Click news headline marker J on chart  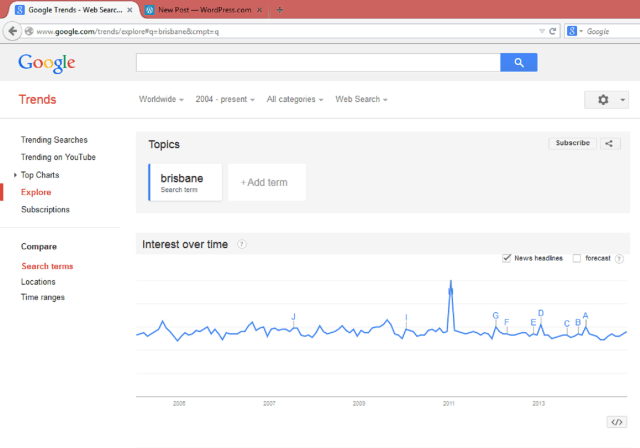coord(293,317)
